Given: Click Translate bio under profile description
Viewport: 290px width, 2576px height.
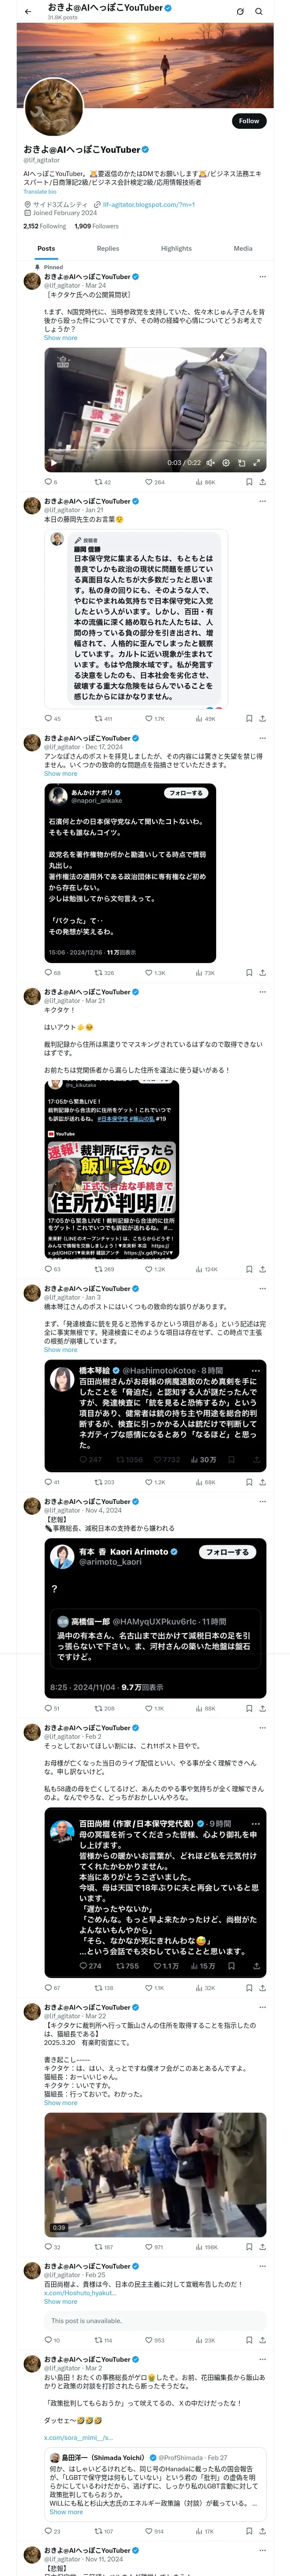Looking at the screenshot, I should 40,191.
